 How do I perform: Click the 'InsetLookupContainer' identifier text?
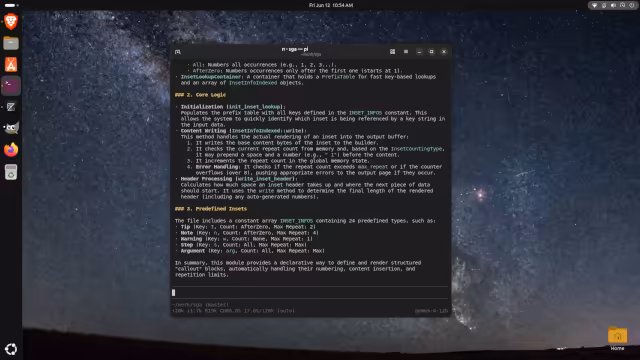point(211,77)
